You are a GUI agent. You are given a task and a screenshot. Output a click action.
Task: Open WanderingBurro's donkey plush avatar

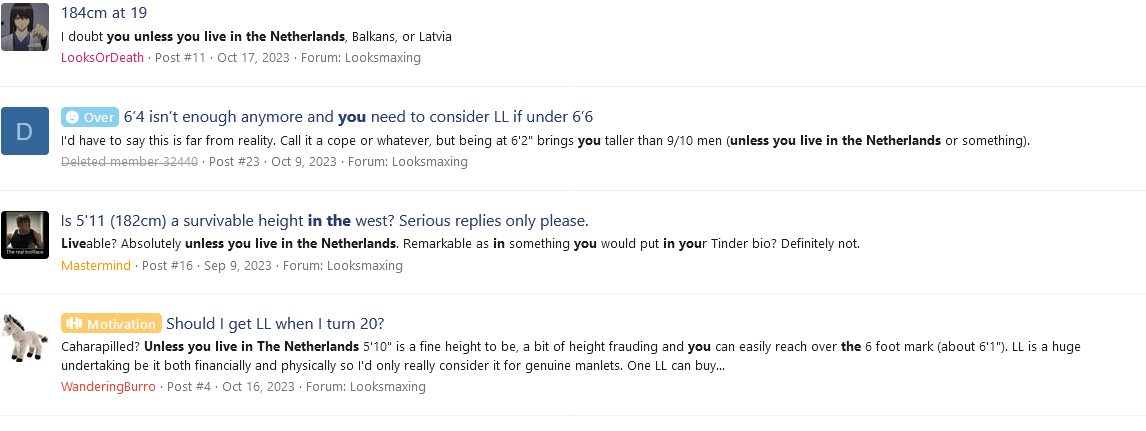(25, 338)
